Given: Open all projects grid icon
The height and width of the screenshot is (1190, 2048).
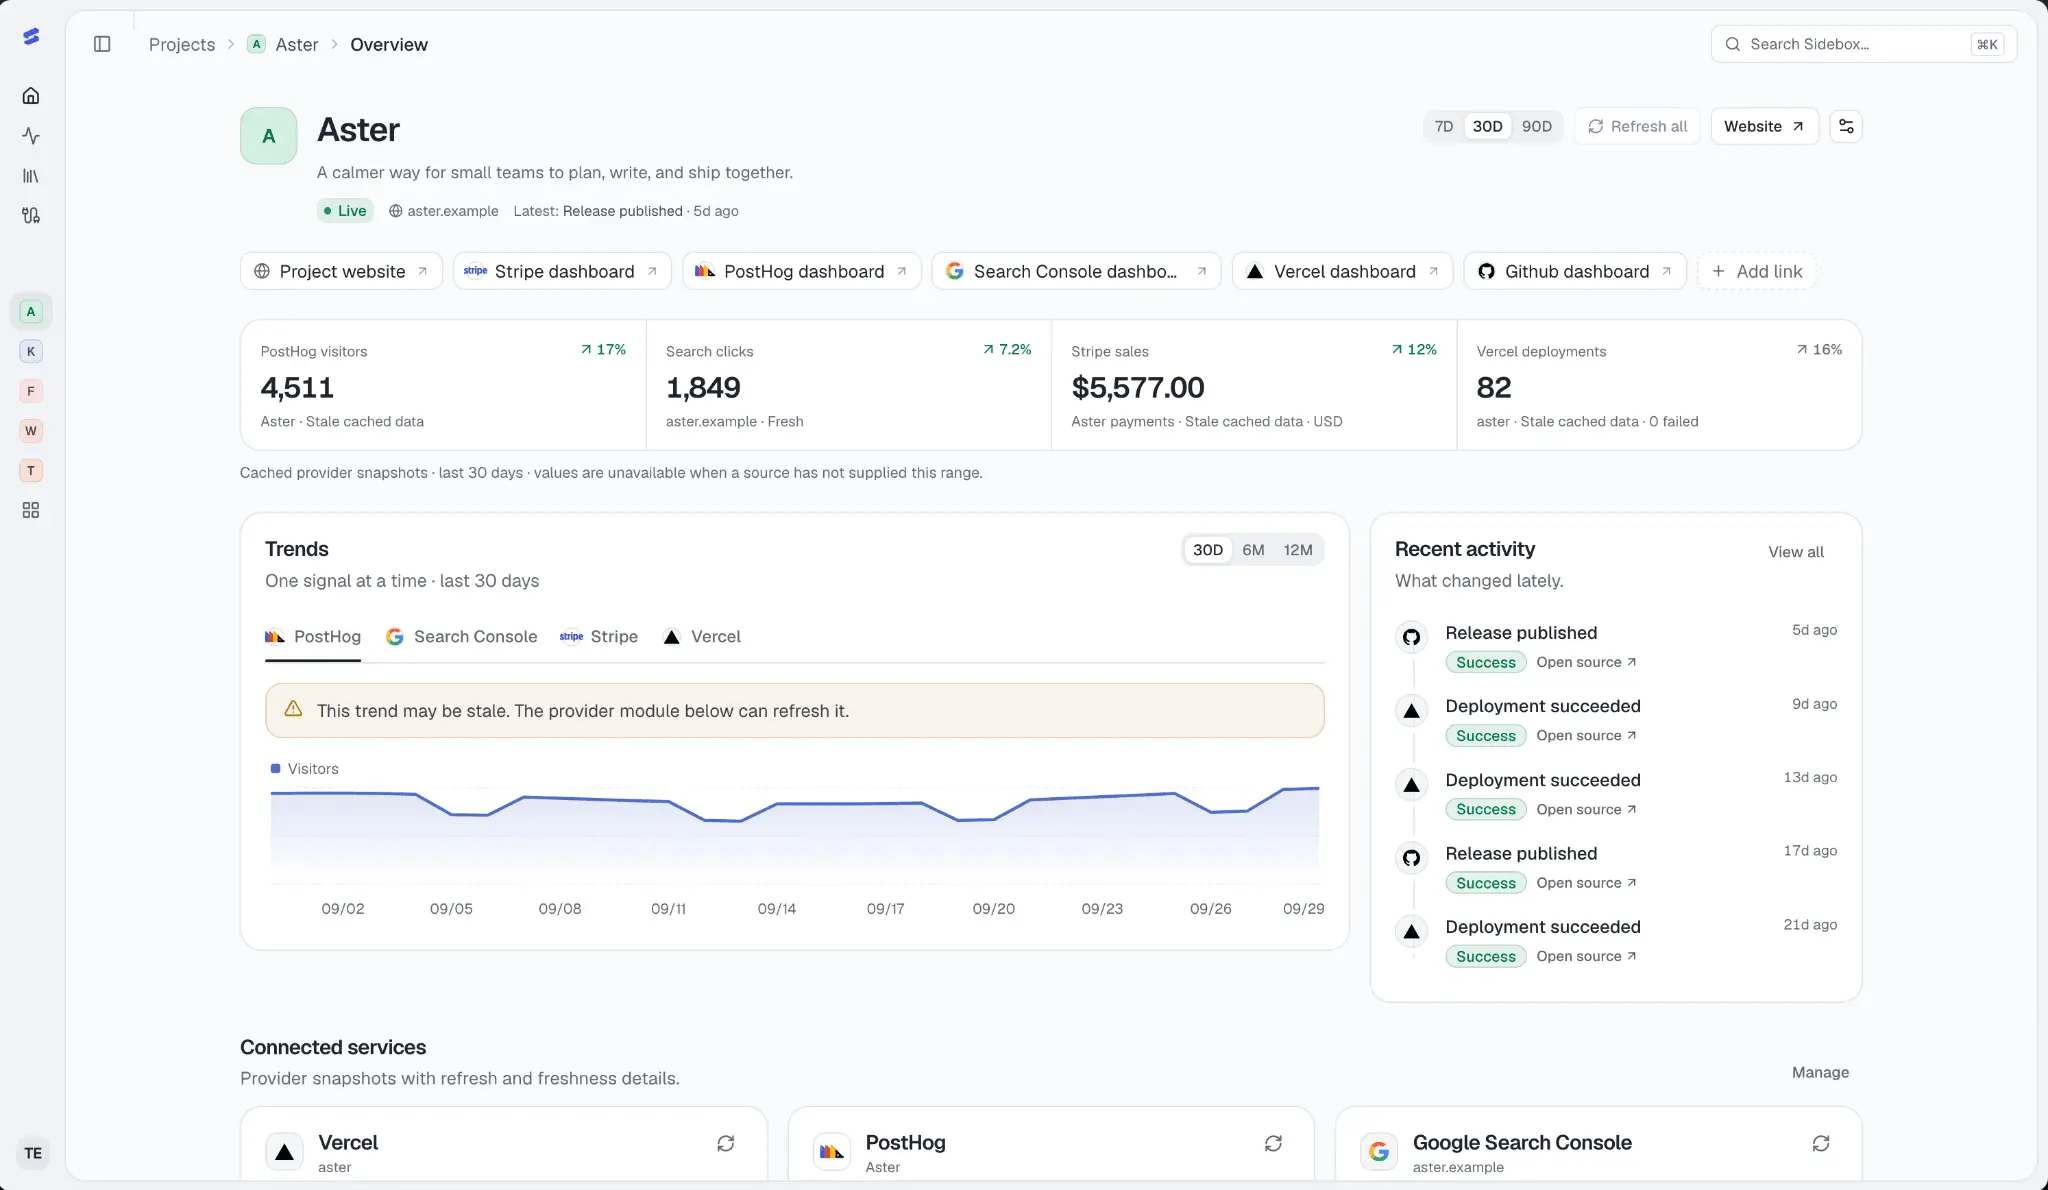Looking at the screenshot, I should point(31,510).
